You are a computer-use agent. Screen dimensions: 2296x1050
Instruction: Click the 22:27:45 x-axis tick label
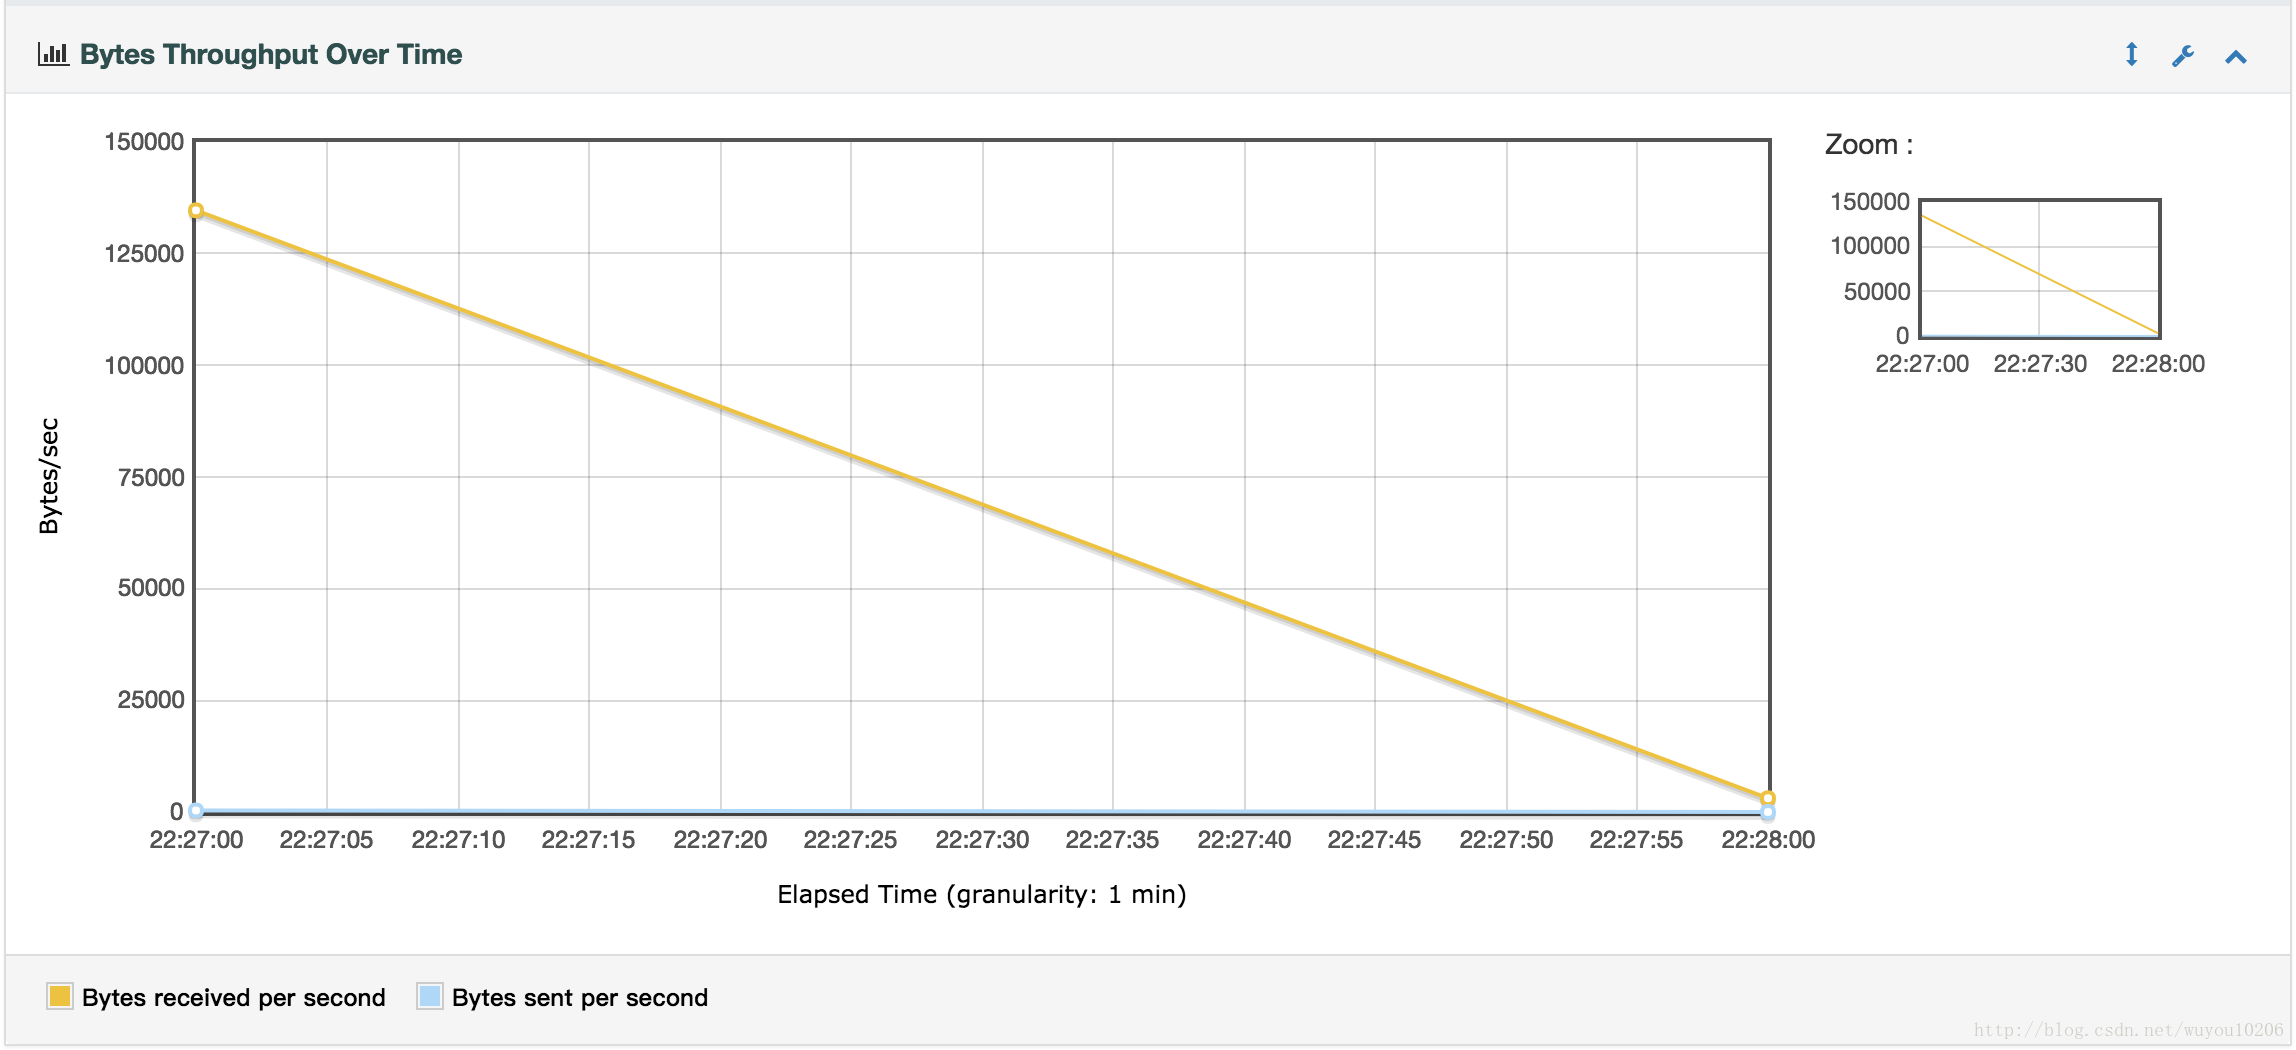pyautogui.click(x=1374, y=840)
